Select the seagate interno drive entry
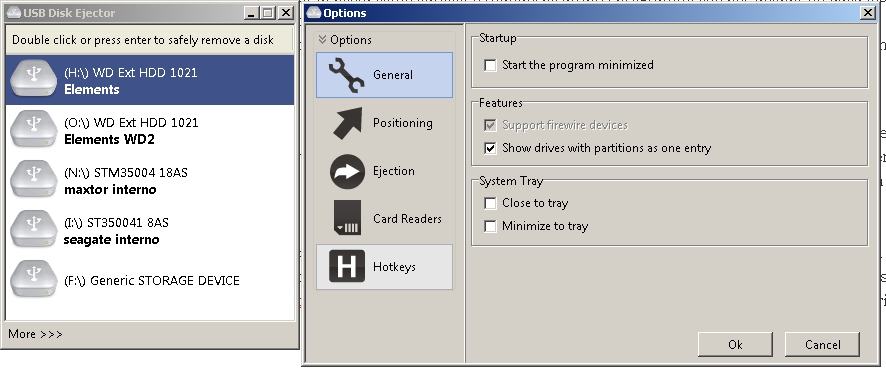Viewport: 886px width, 372px height. click(x=150, y=229)
